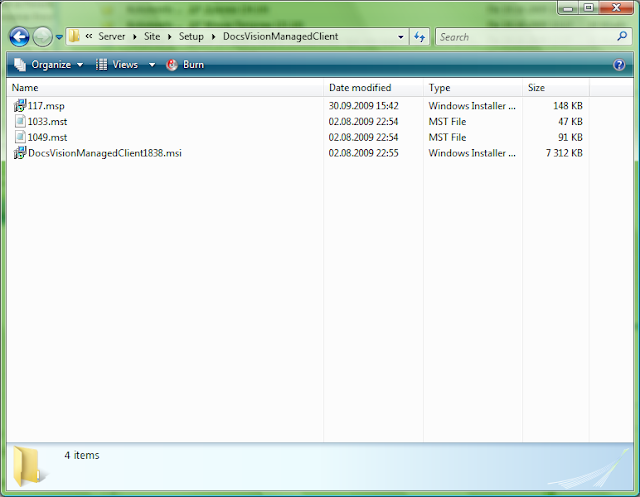Open Help via question mark icon

click(x=619, y=64)
